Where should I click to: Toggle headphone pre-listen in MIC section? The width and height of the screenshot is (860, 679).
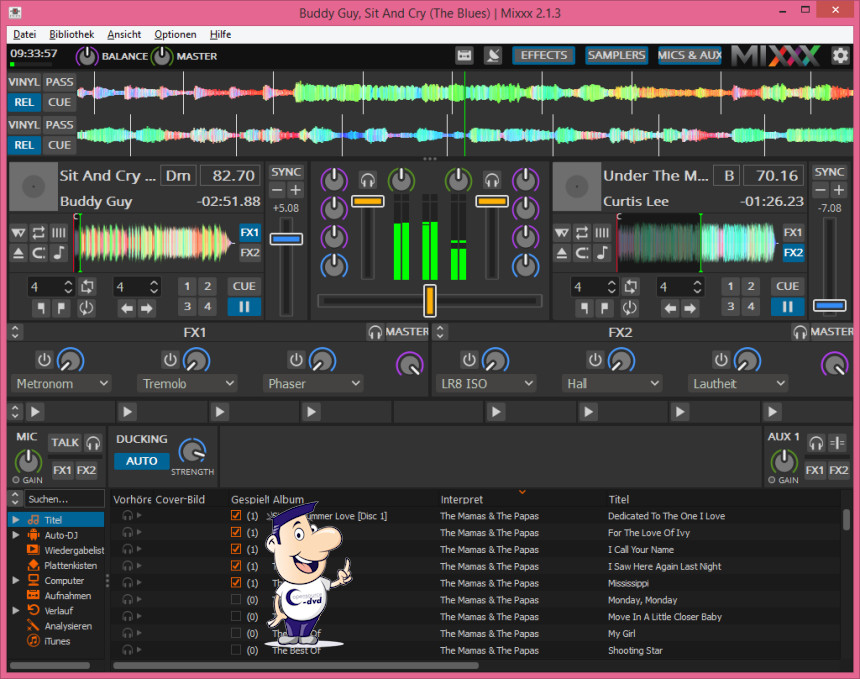coord(93,443)
